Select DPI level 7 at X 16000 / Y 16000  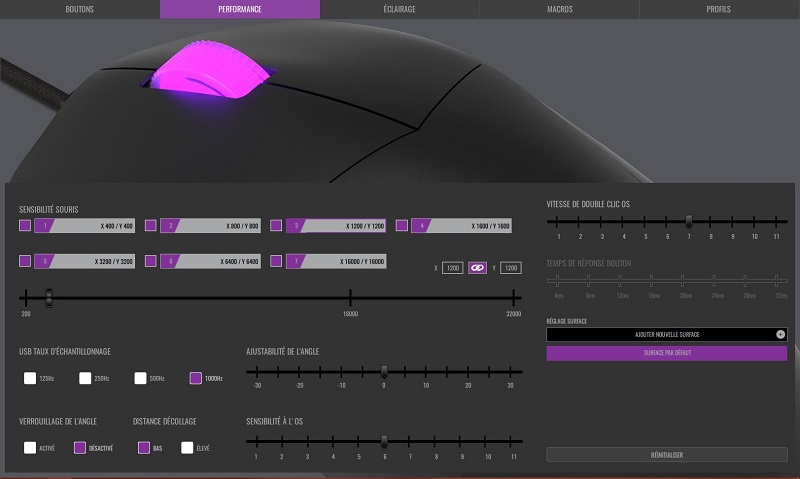click(336, 261)
